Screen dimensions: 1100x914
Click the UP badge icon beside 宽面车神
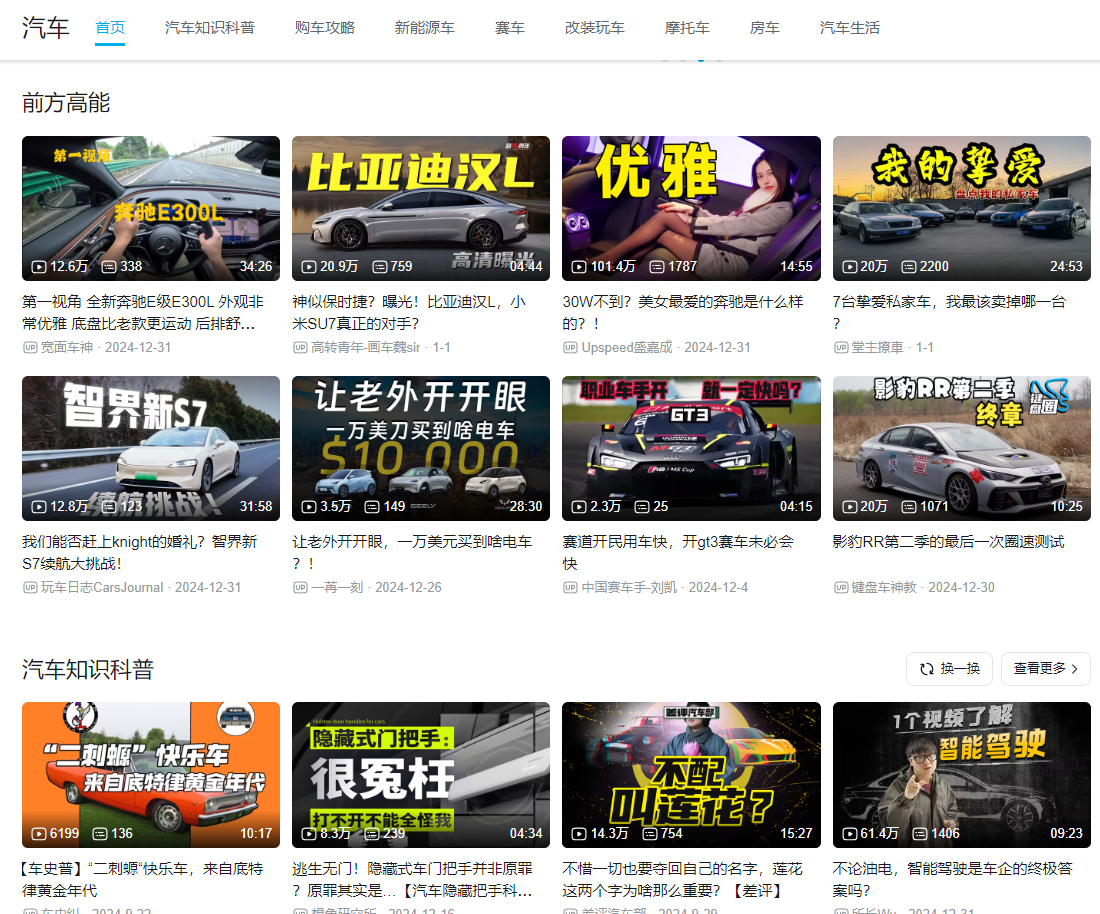pos(30,347)
